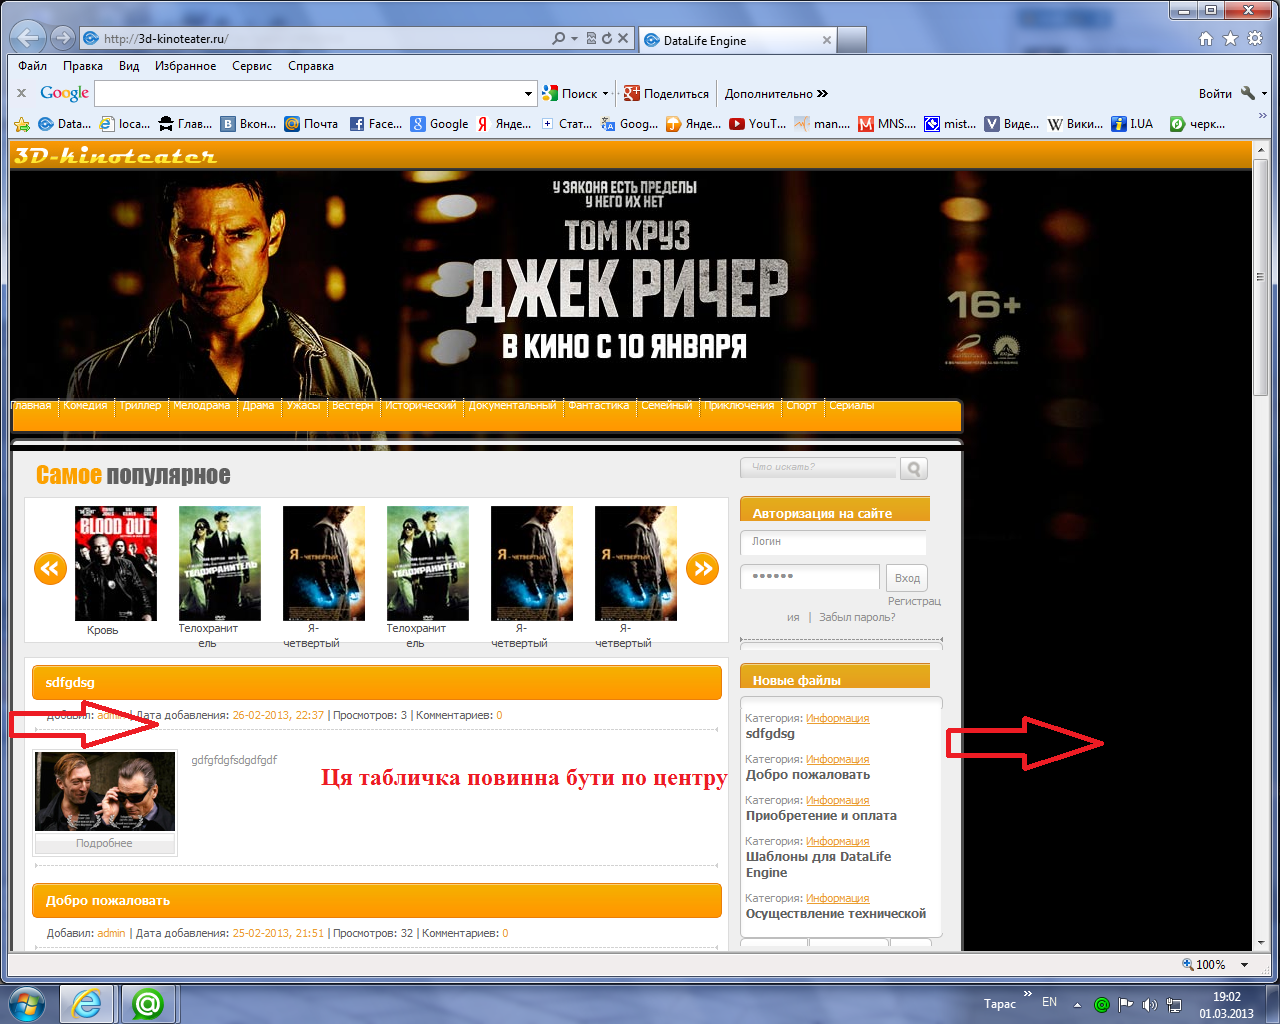Open the volume speaker tray icon
1280x1024 pixels.
click(1149, 1004)
